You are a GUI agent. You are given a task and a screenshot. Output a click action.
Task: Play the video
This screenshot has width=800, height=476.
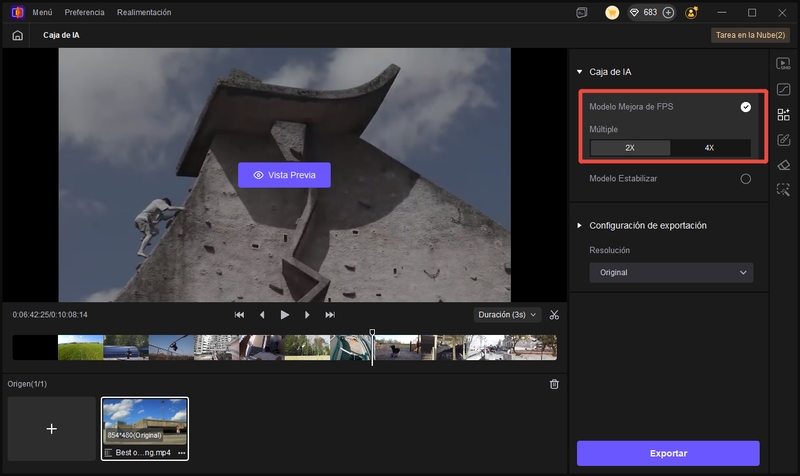(x=285, y=315)
